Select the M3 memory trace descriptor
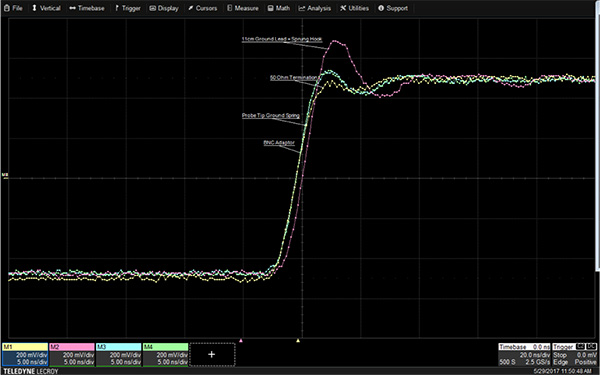 coord(119,355)
